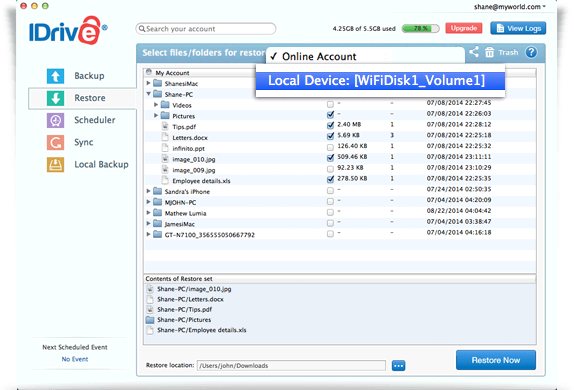The height and width of the screenshot is (390, 574).
Task: Click the Employee details.xls file icon in tree
Action: tap(165, 181)
